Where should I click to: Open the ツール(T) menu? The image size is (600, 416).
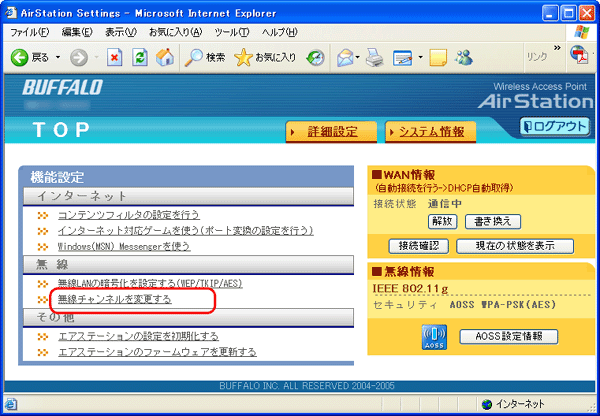232,33
